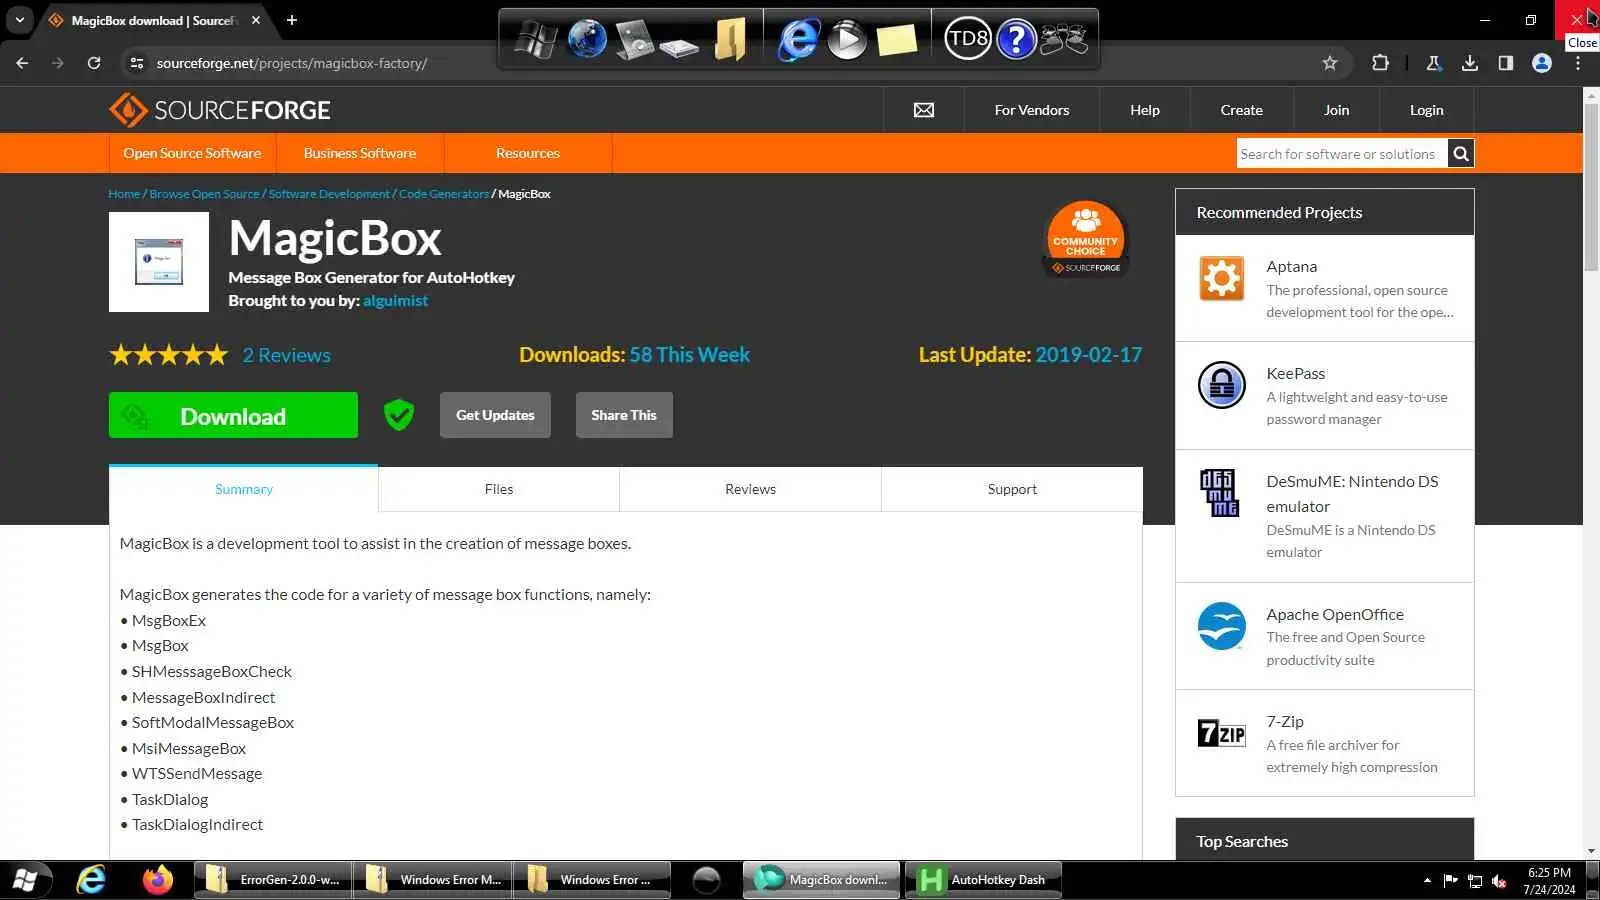Click the white outlined people icon in the dock
Screen dimensions: 1600x900
(1064, 39)
